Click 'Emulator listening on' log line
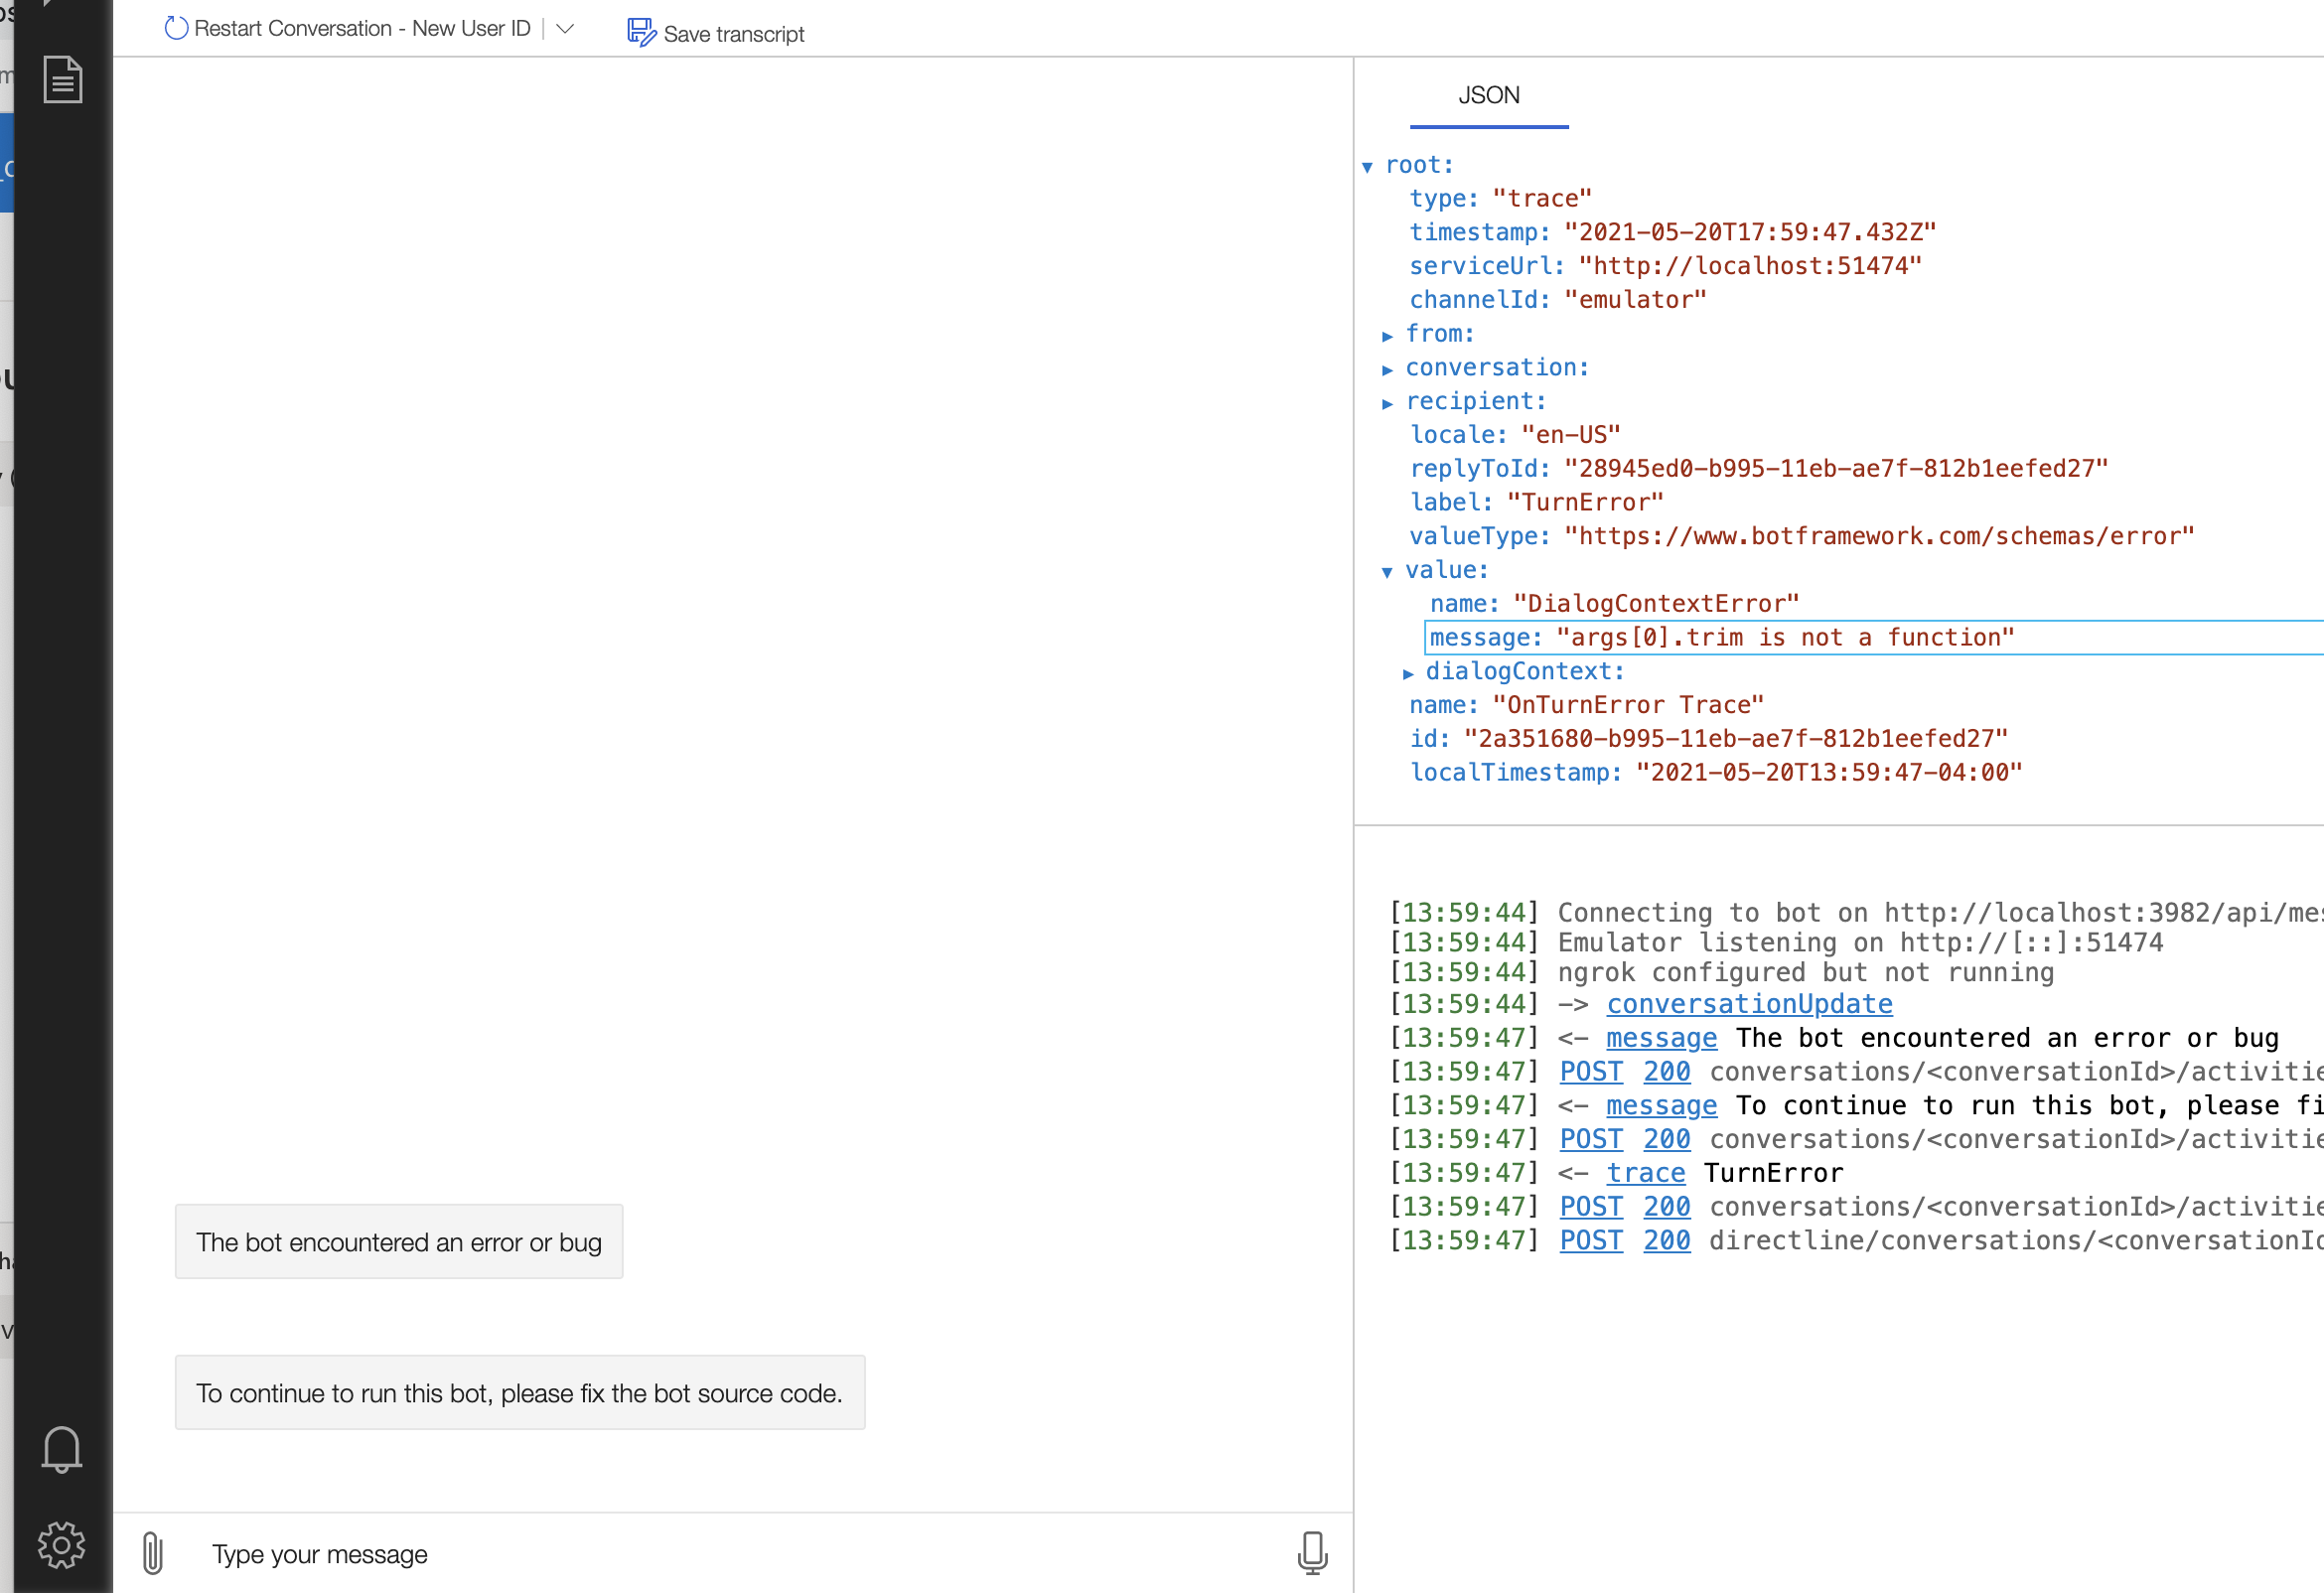 point(1776,943)
